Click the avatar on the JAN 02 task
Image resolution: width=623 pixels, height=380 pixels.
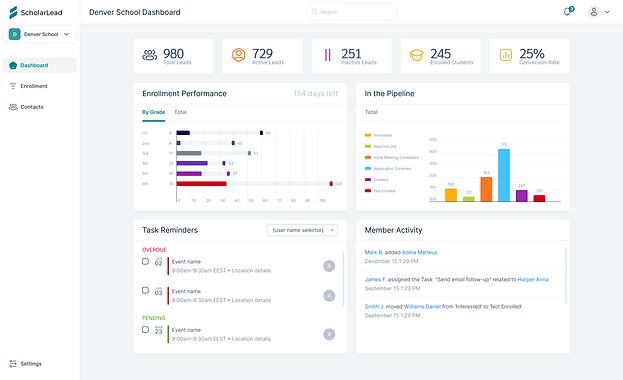point(329,266)
